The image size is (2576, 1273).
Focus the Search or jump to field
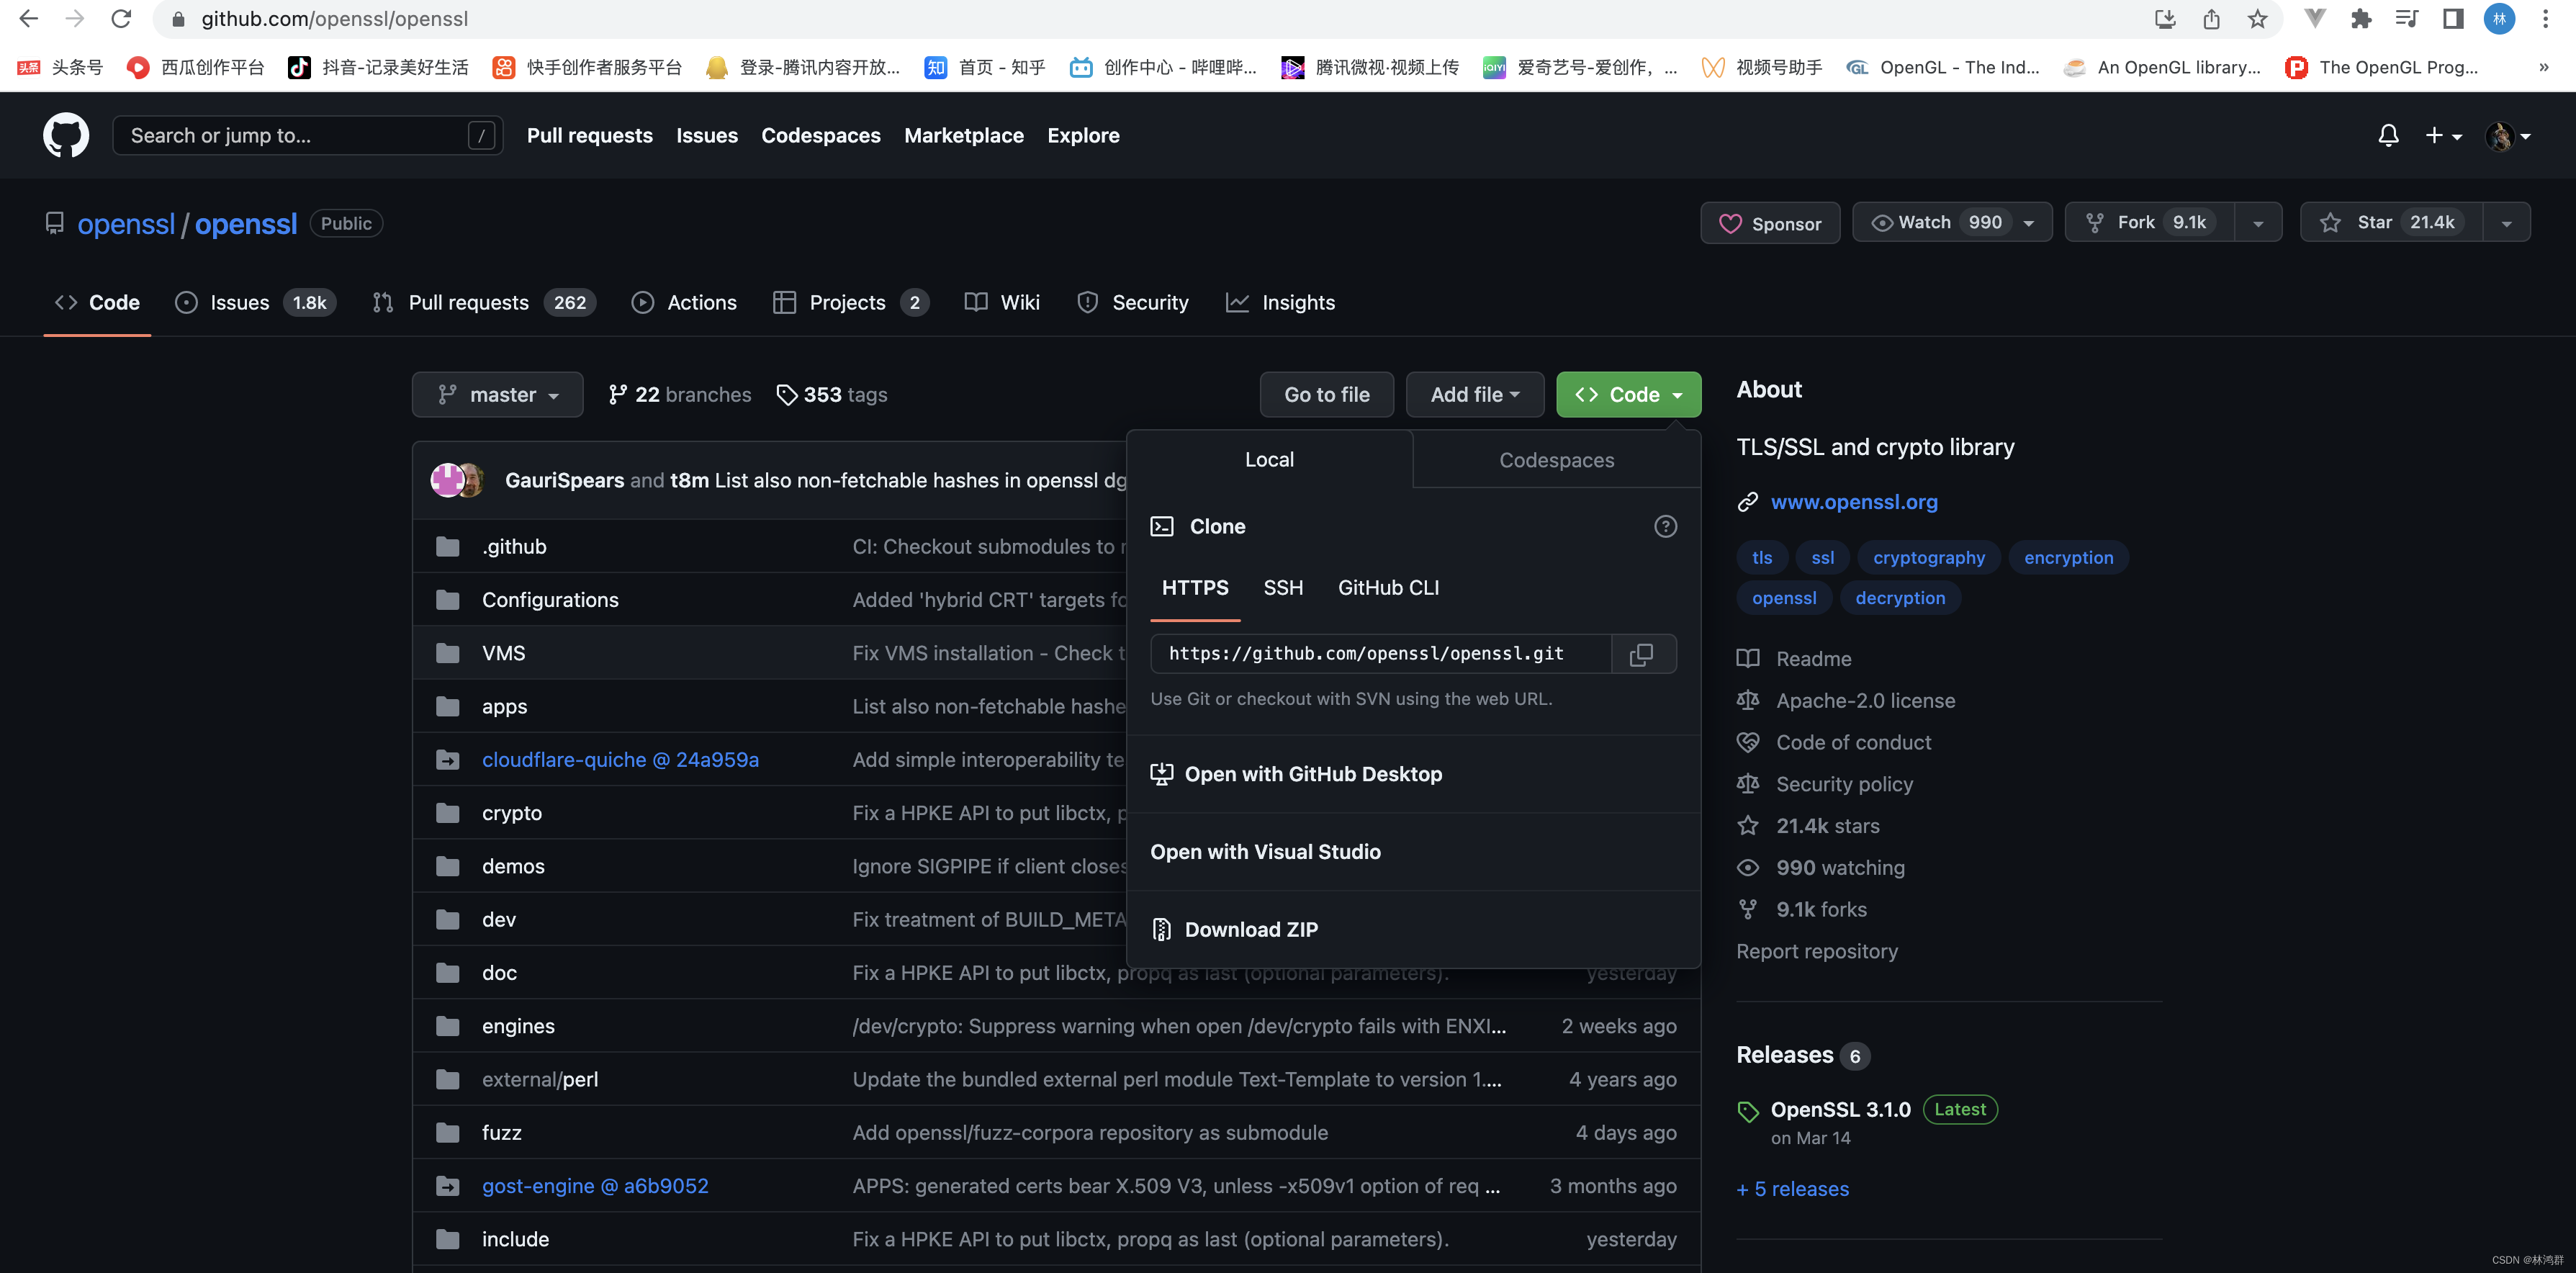307,135
